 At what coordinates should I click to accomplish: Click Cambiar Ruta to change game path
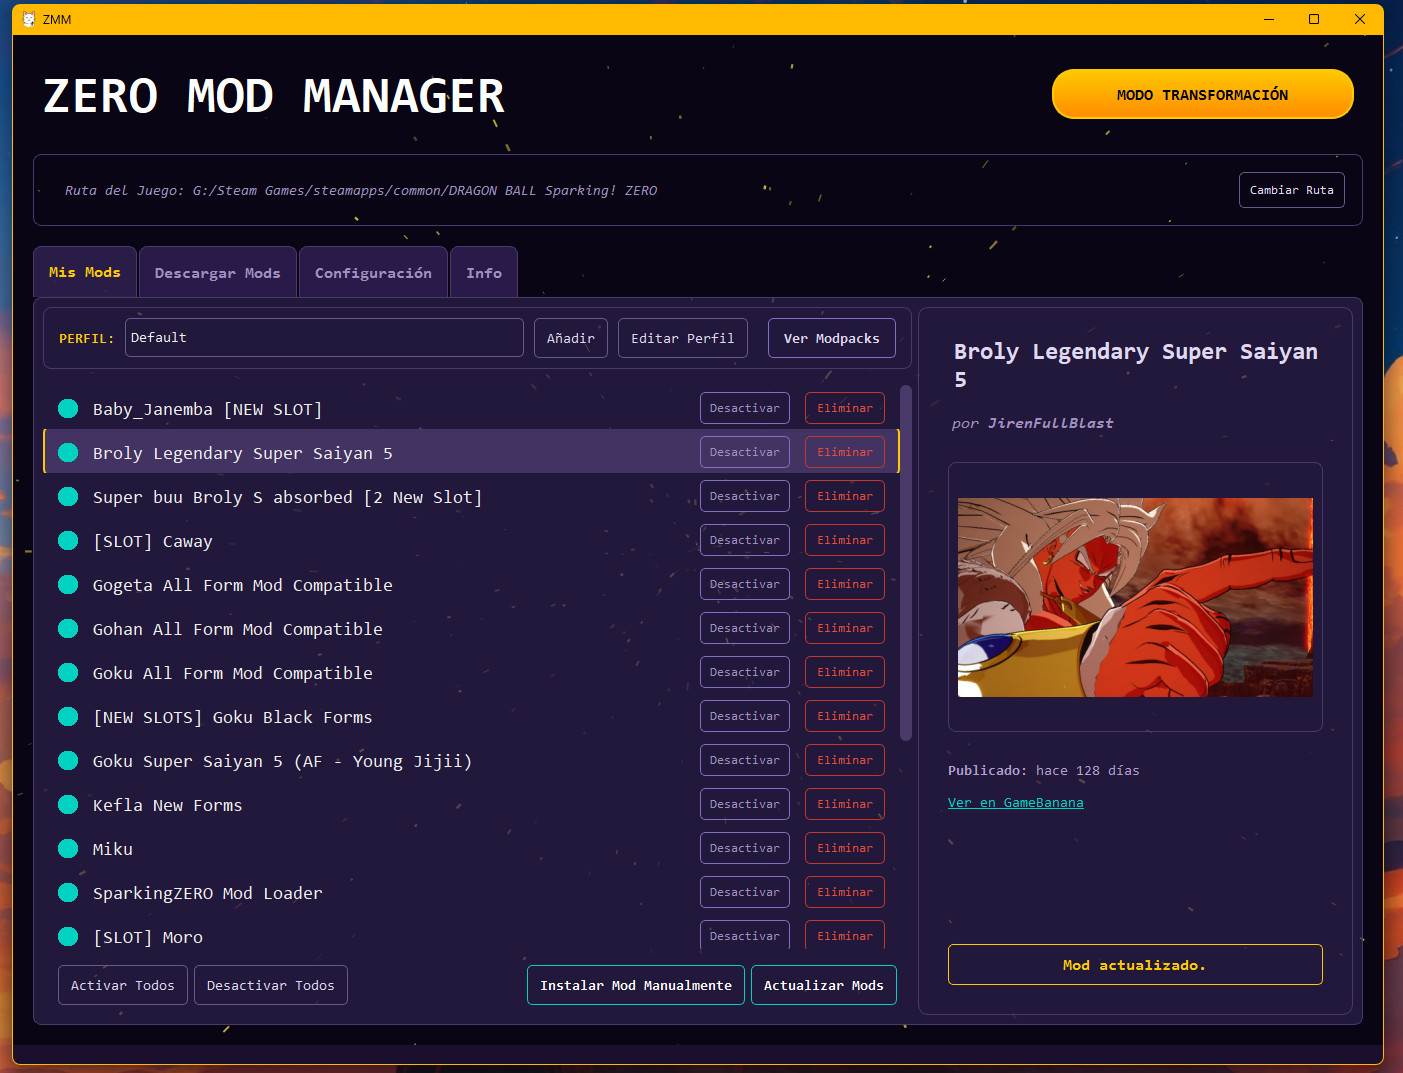(x=1291, y=190)
